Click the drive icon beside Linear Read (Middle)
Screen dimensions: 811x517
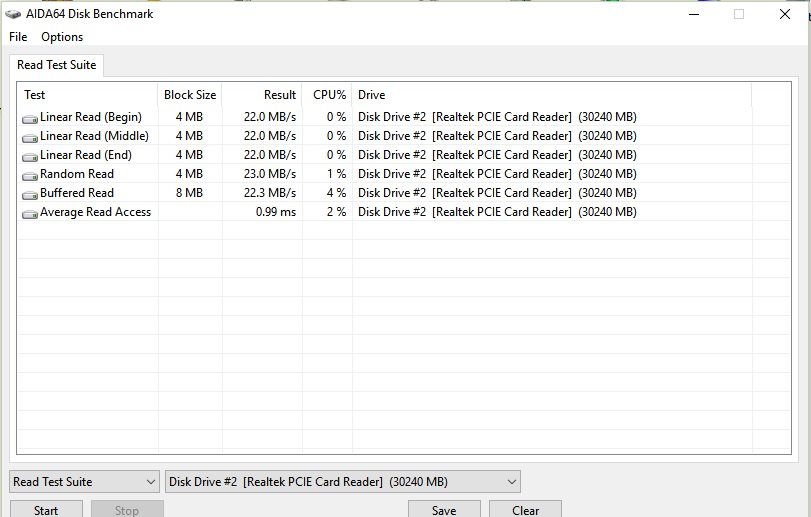click(x=30, y=138)
